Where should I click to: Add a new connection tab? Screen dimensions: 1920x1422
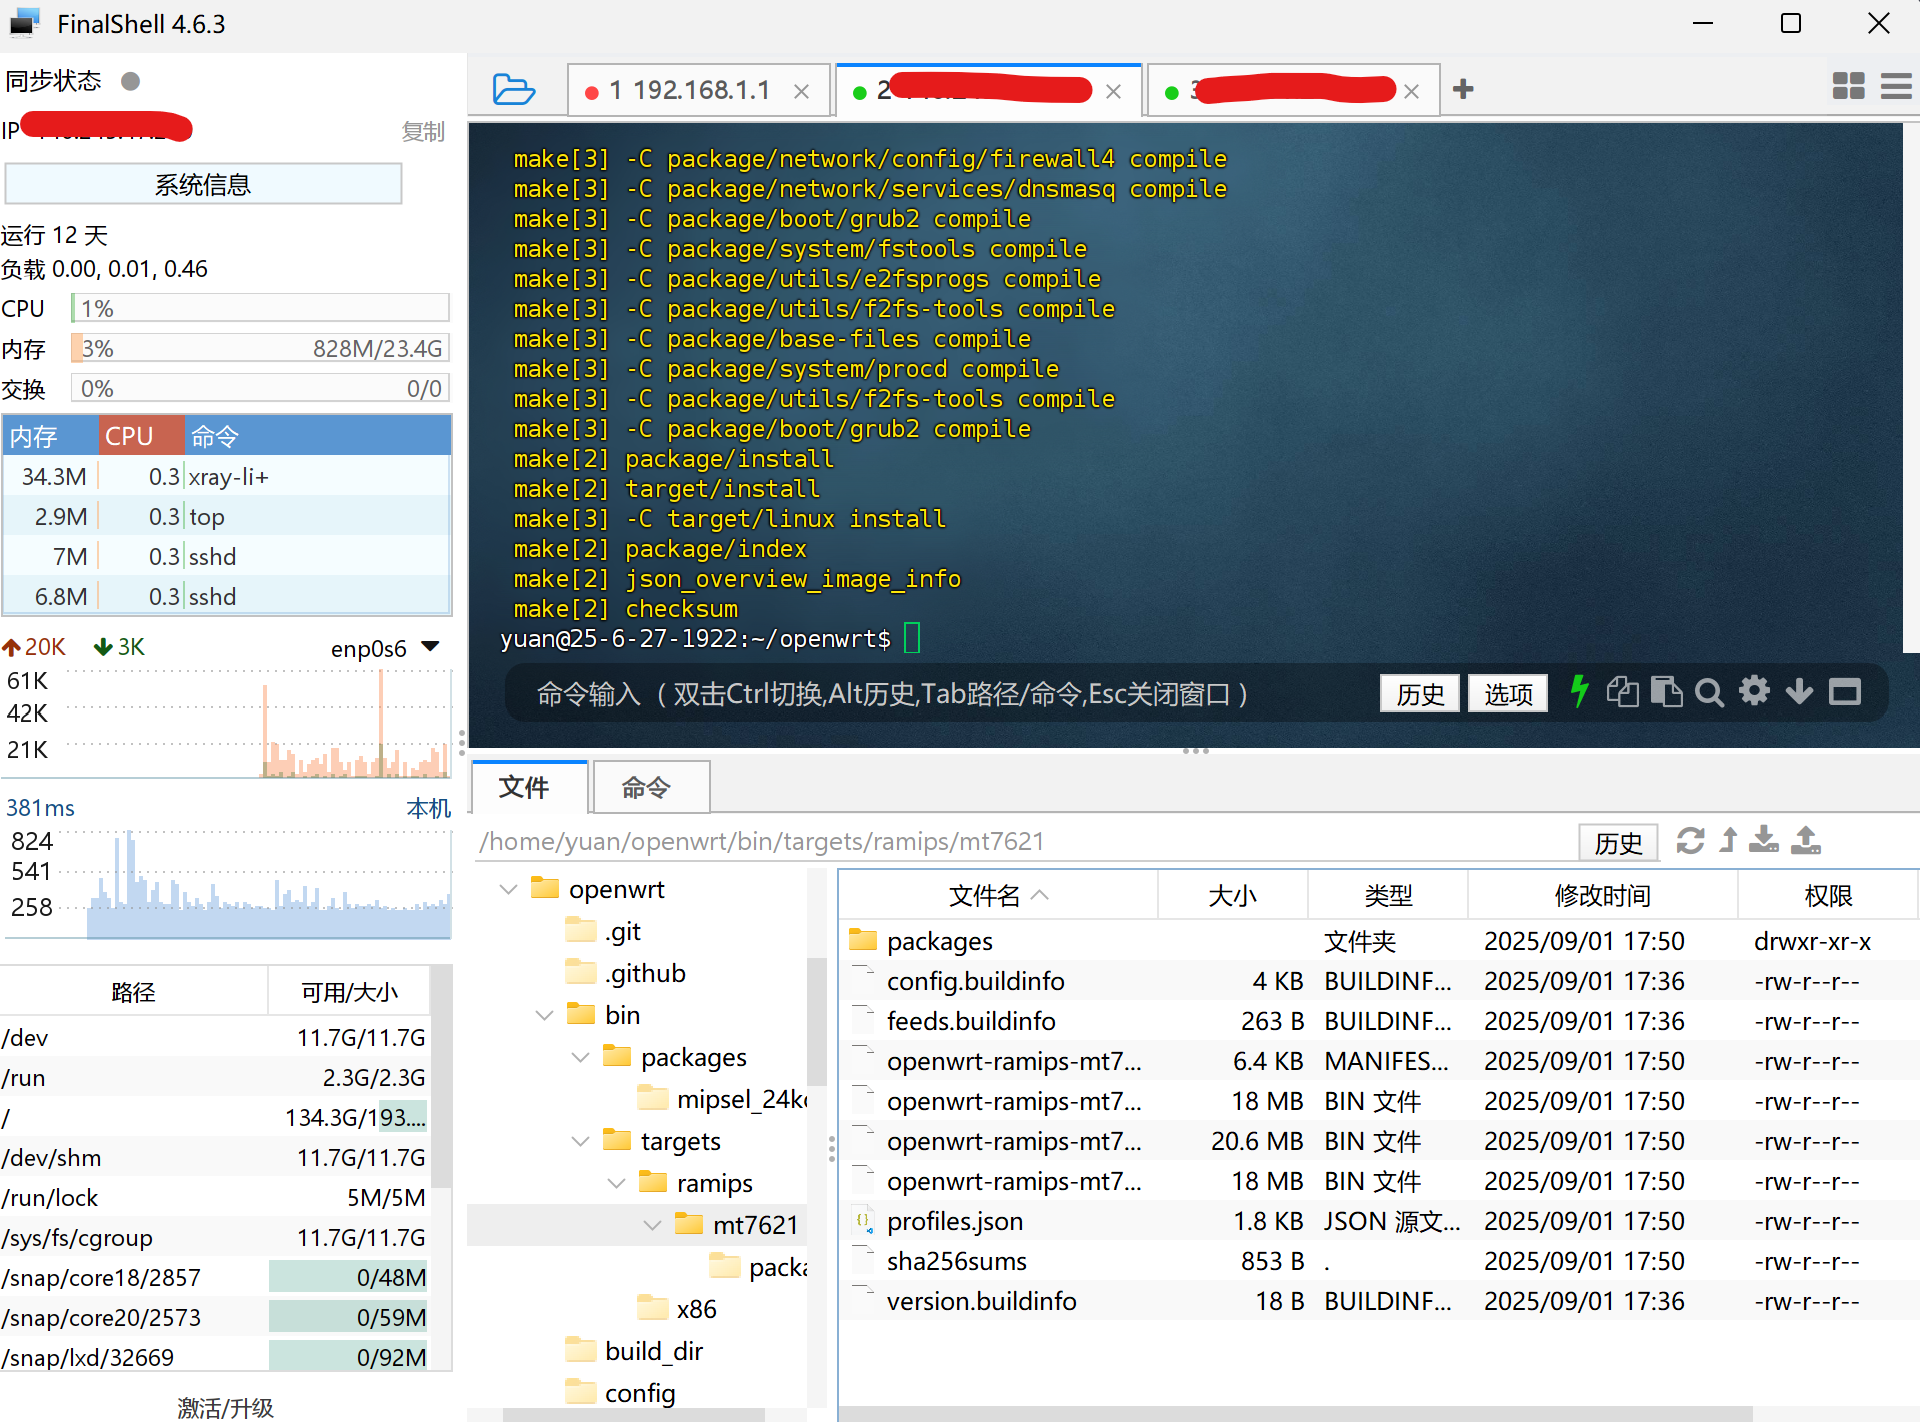(x=1463, y=89)
